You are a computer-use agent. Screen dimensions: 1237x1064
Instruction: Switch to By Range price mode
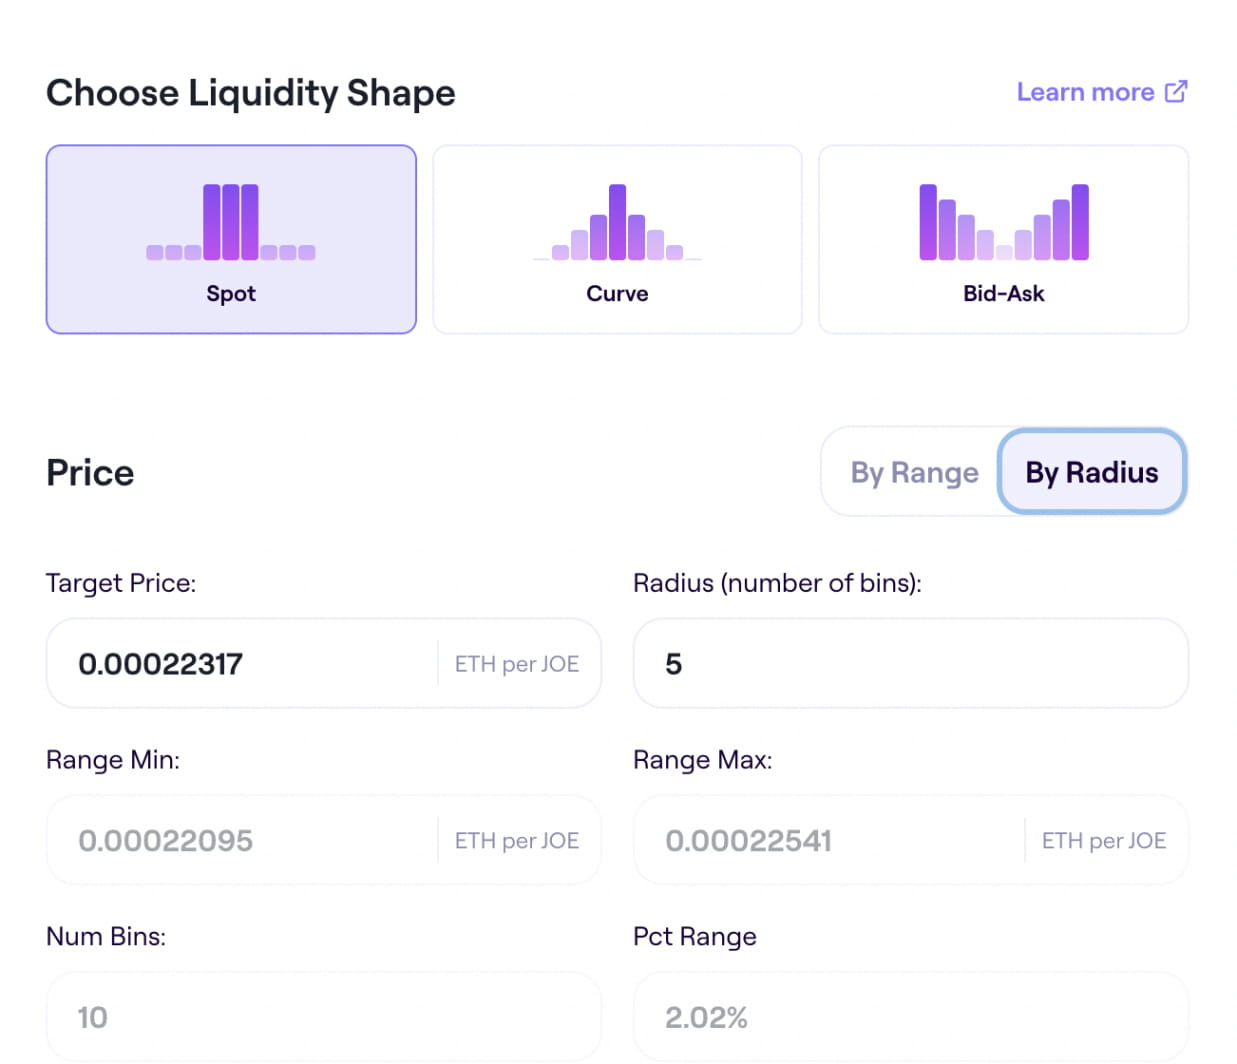[x=914, y=473]
